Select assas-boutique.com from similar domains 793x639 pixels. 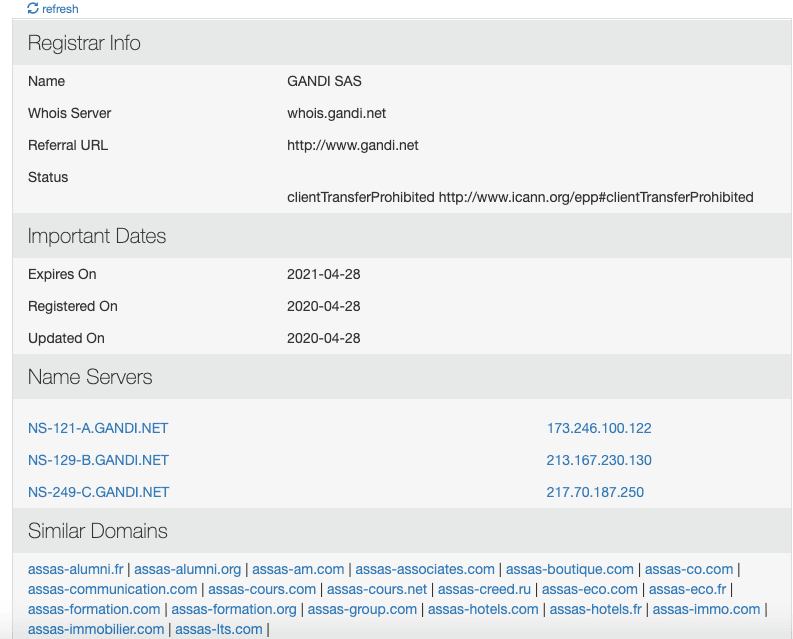[x=569, y=569]
